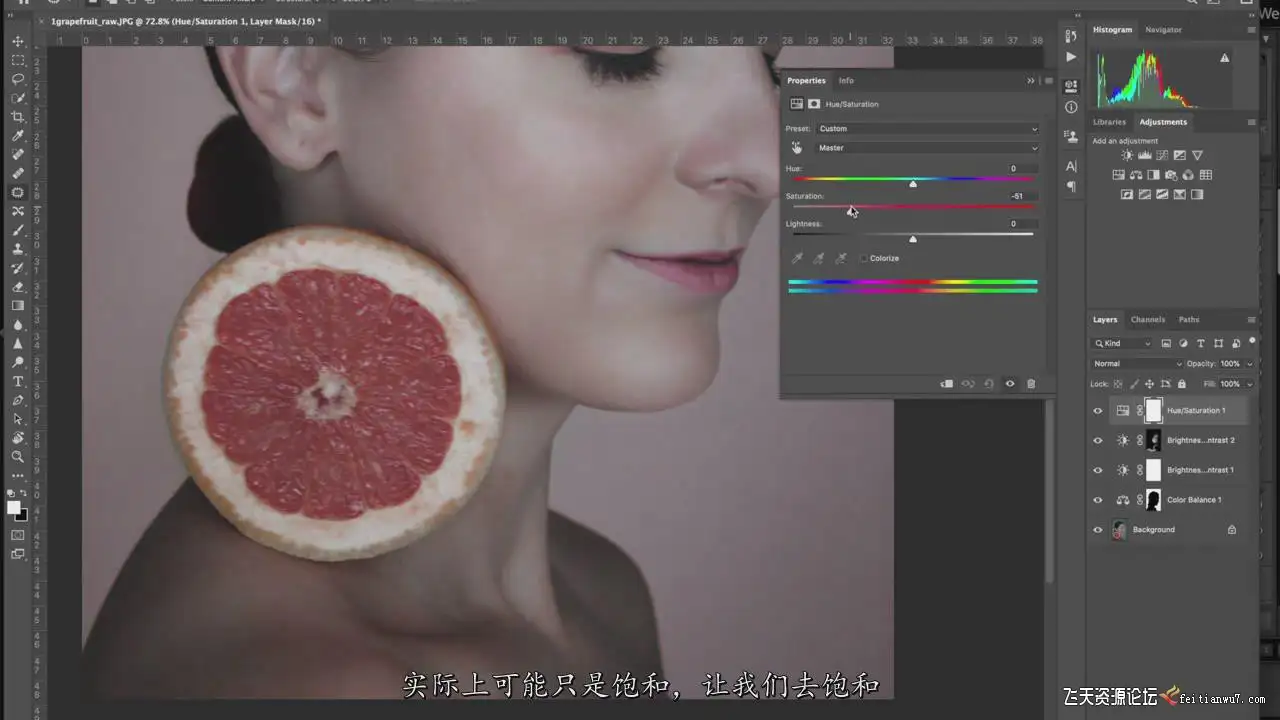1280x720 pixels.
Task: Open the Paragraph panel icon
Action: [x=1071, y=187]
